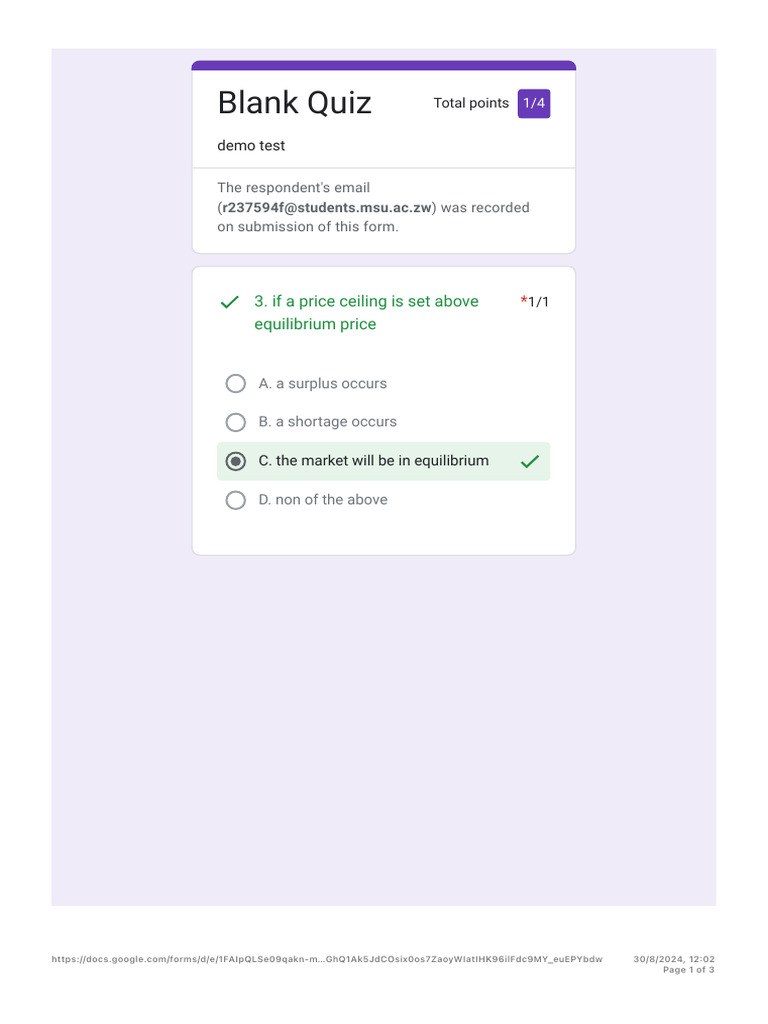Click the 'Total points' label
The width and height of the screenshot is (768, 1024).
(x=471, y=103)
